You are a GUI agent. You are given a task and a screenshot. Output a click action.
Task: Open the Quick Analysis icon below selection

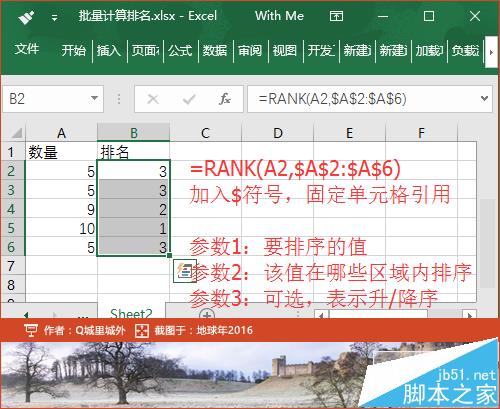coord(185,271)
